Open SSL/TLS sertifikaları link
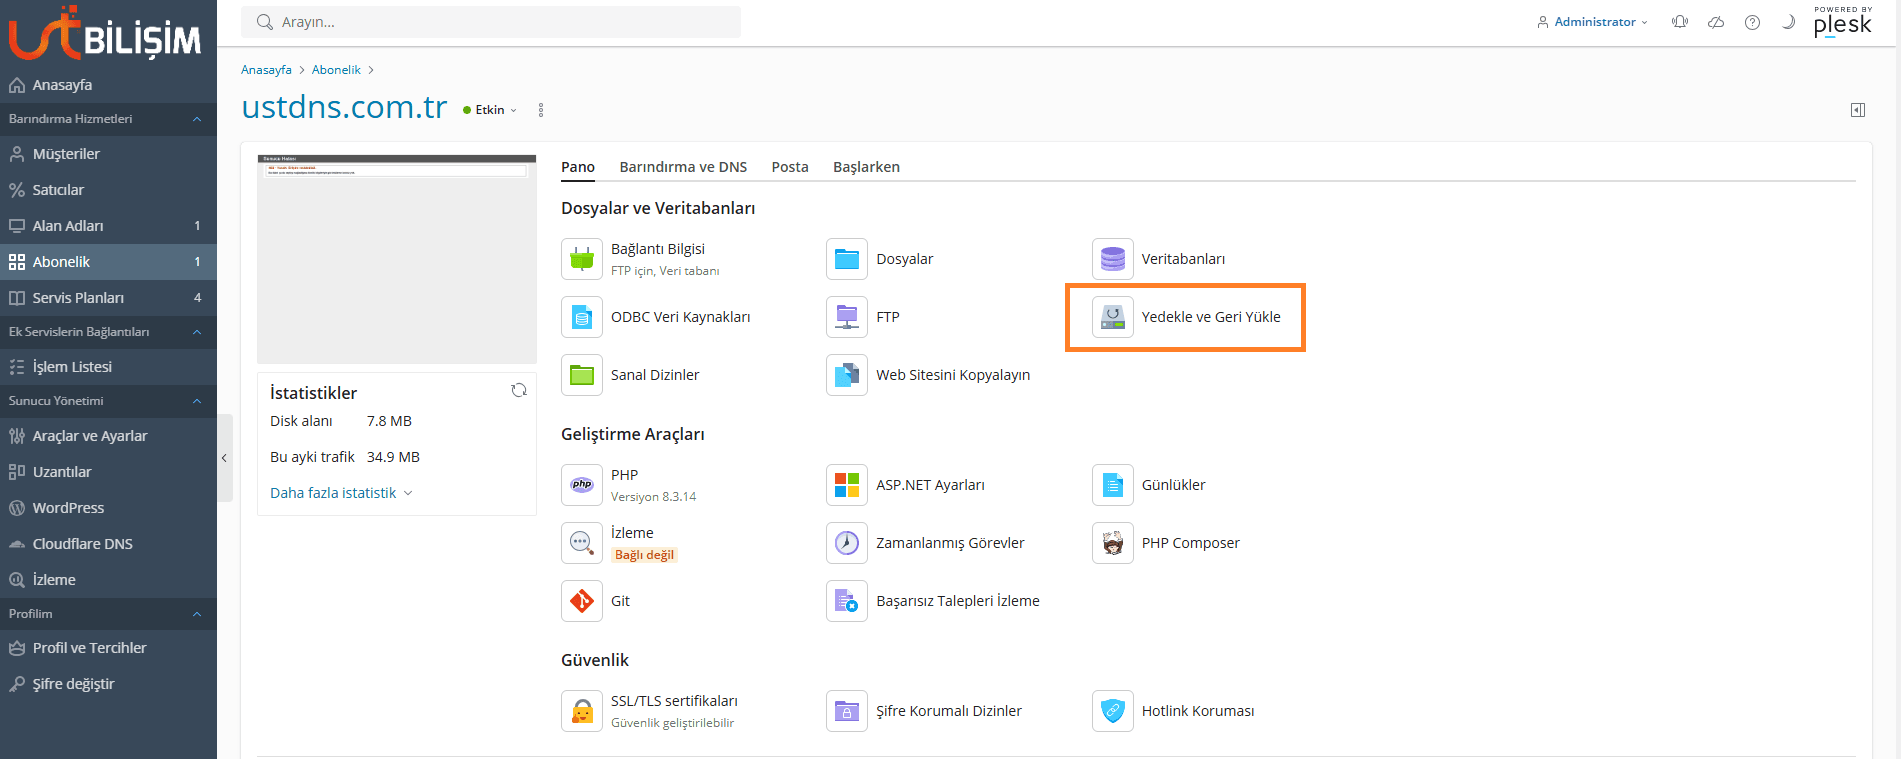 674,701
